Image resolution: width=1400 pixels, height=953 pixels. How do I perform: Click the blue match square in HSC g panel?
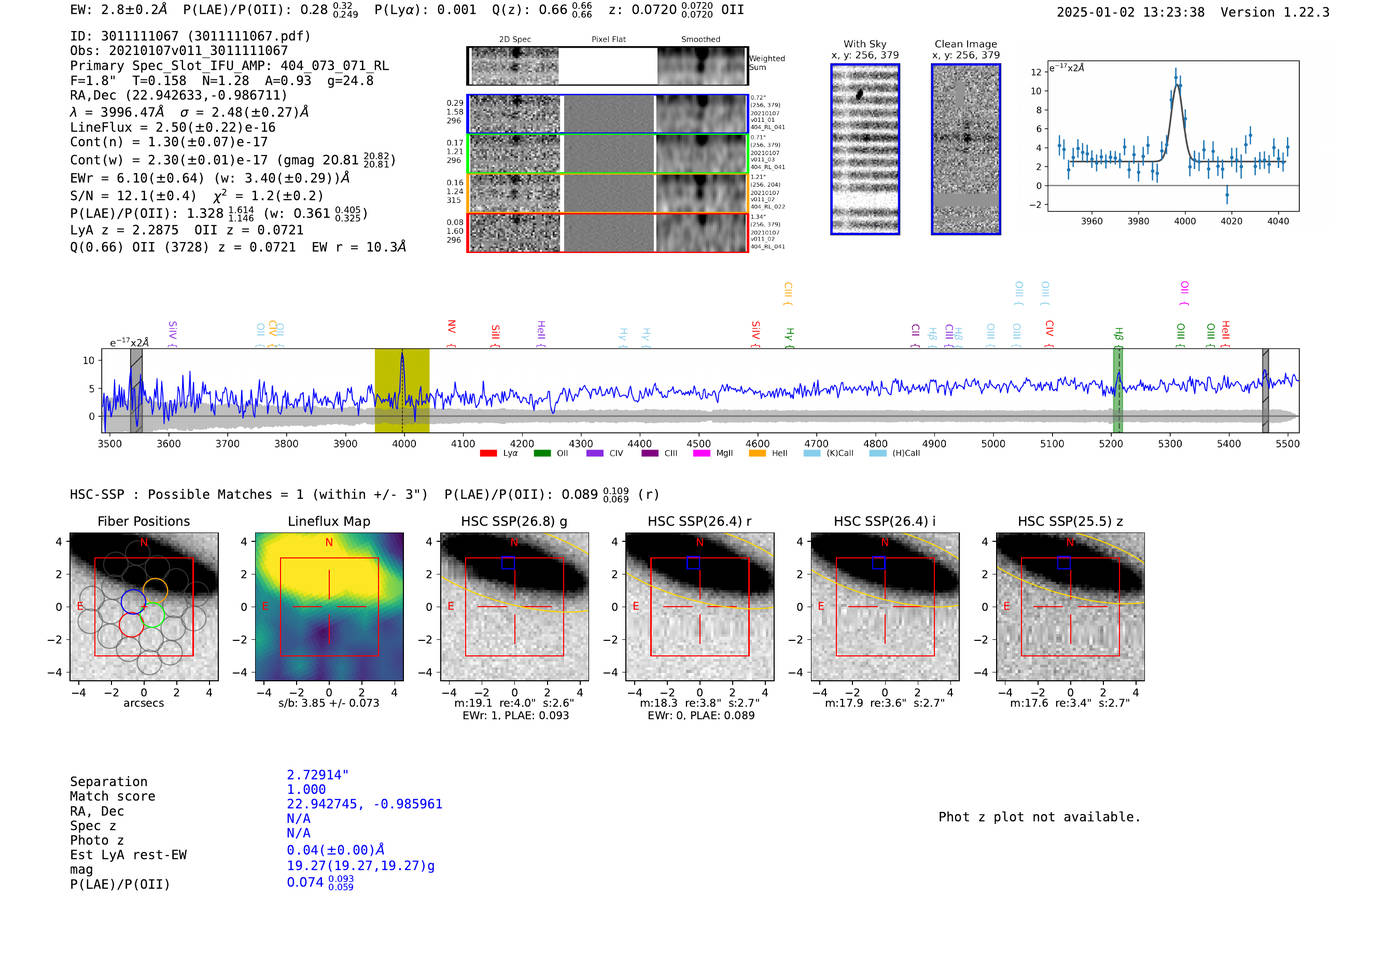coord(508,563)
